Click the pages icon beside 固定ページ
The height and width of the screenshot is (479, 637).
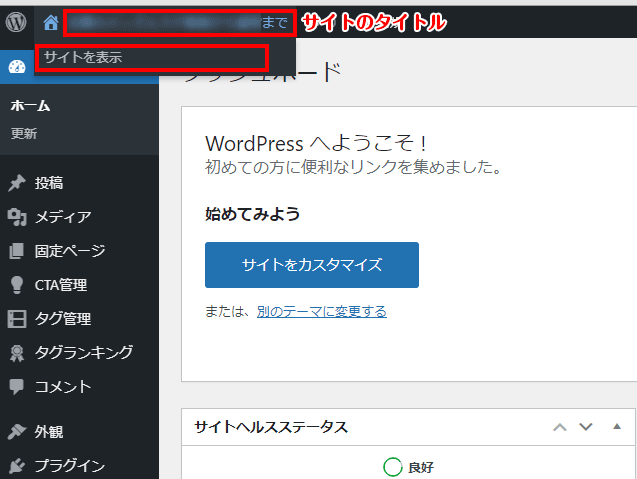coord(17,251)
